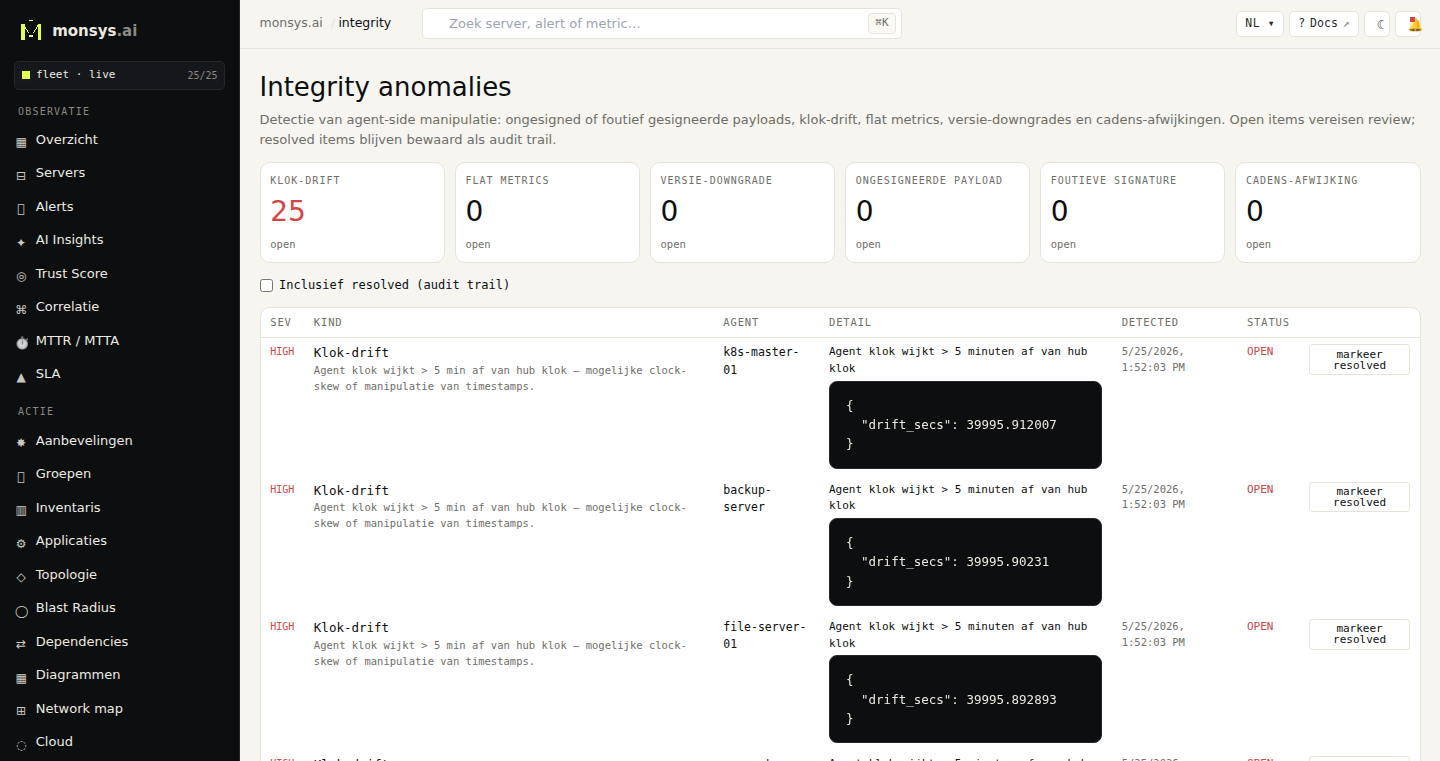Image resolution: width=1440 pixels, height=761 pixels.
Task: Enable 'Inclusief resolved (audit trail)' checkbox
Action: click(267, 285)
